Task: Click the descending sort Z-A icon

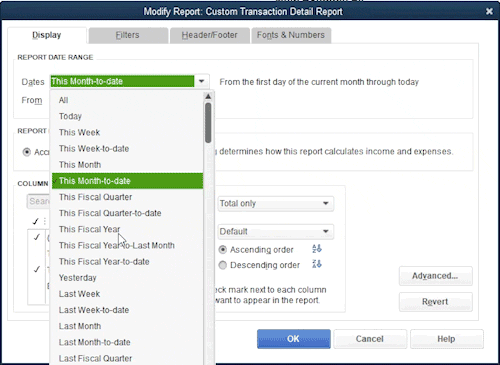Action: [x=317, y=264]
